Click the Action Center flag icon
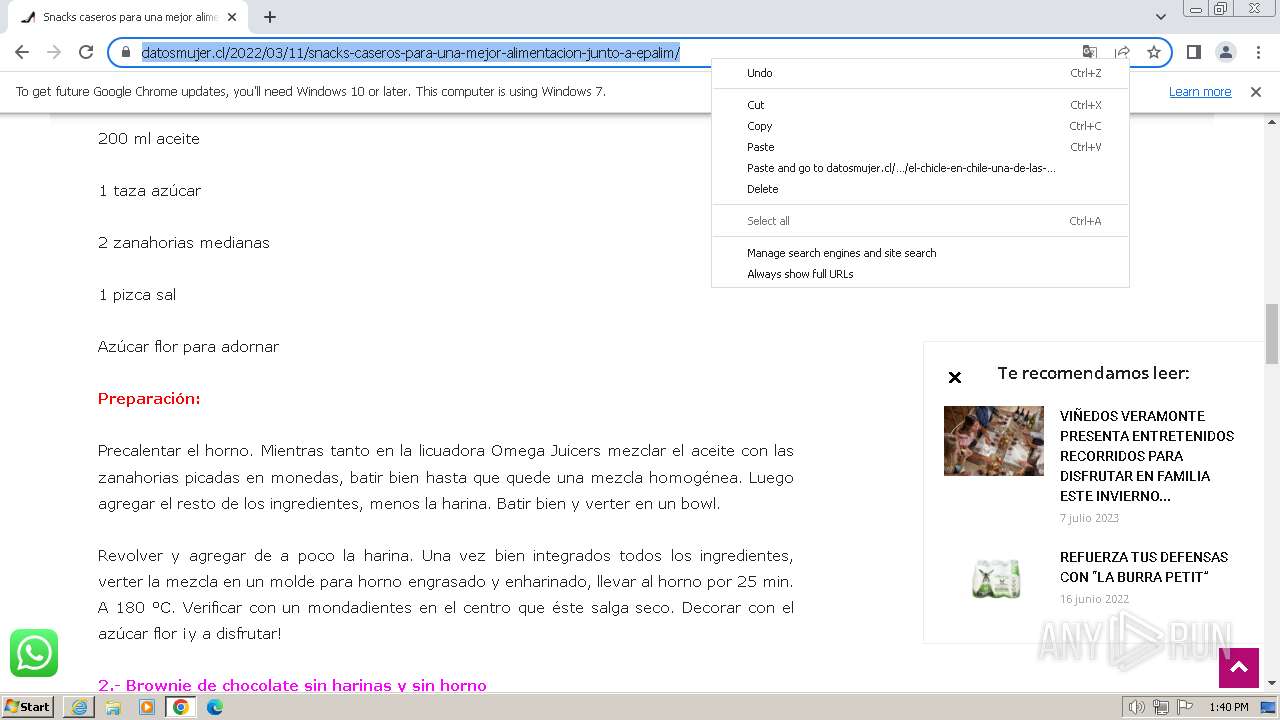The image size is (1280, 720). tap(1183, 707)
